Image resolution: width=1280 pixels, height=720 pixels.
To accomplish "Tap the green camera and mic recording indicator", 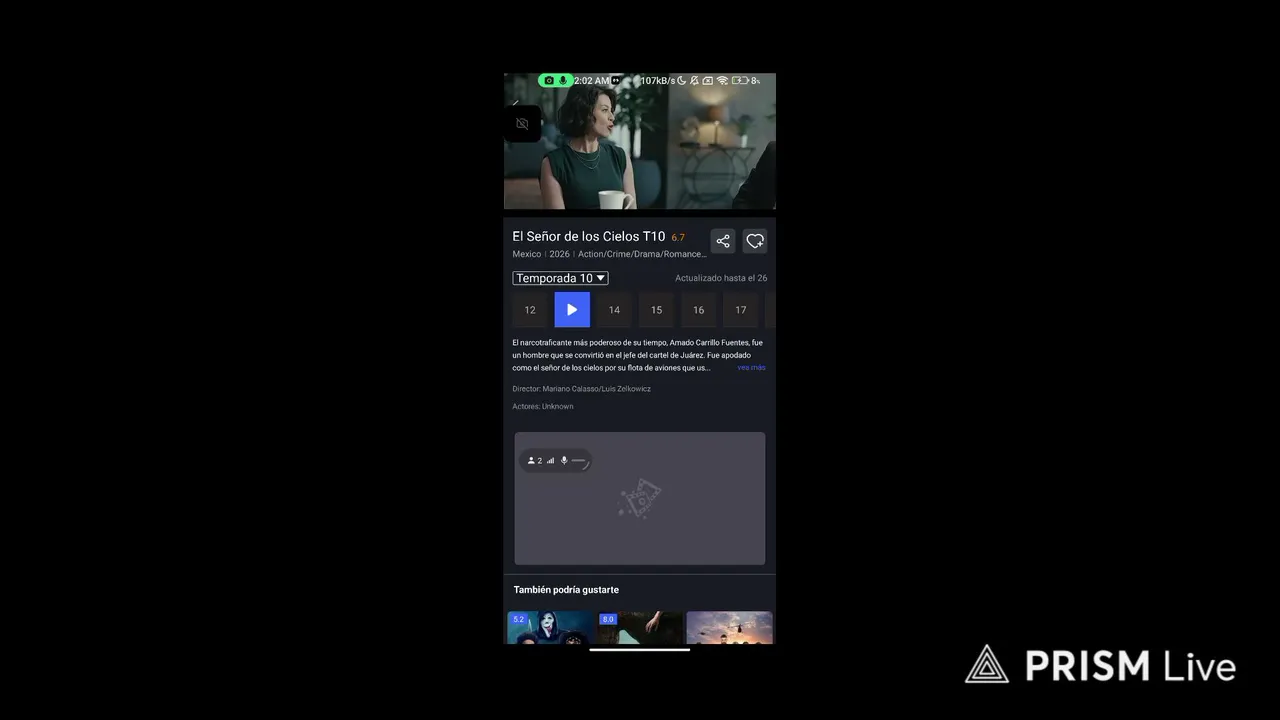I will 555,80.
